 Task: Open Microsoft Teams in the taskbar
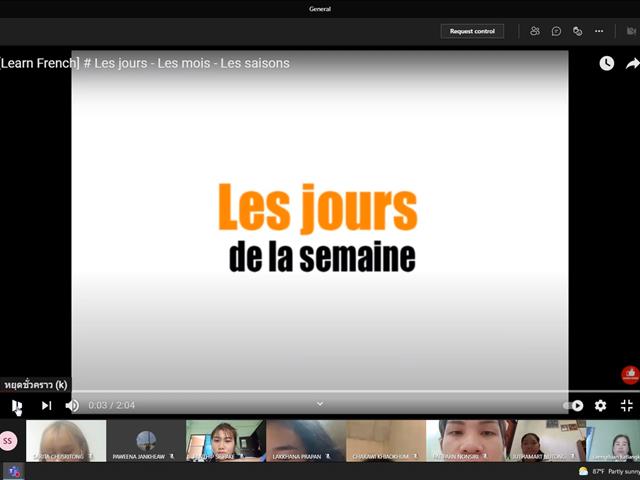13,472
